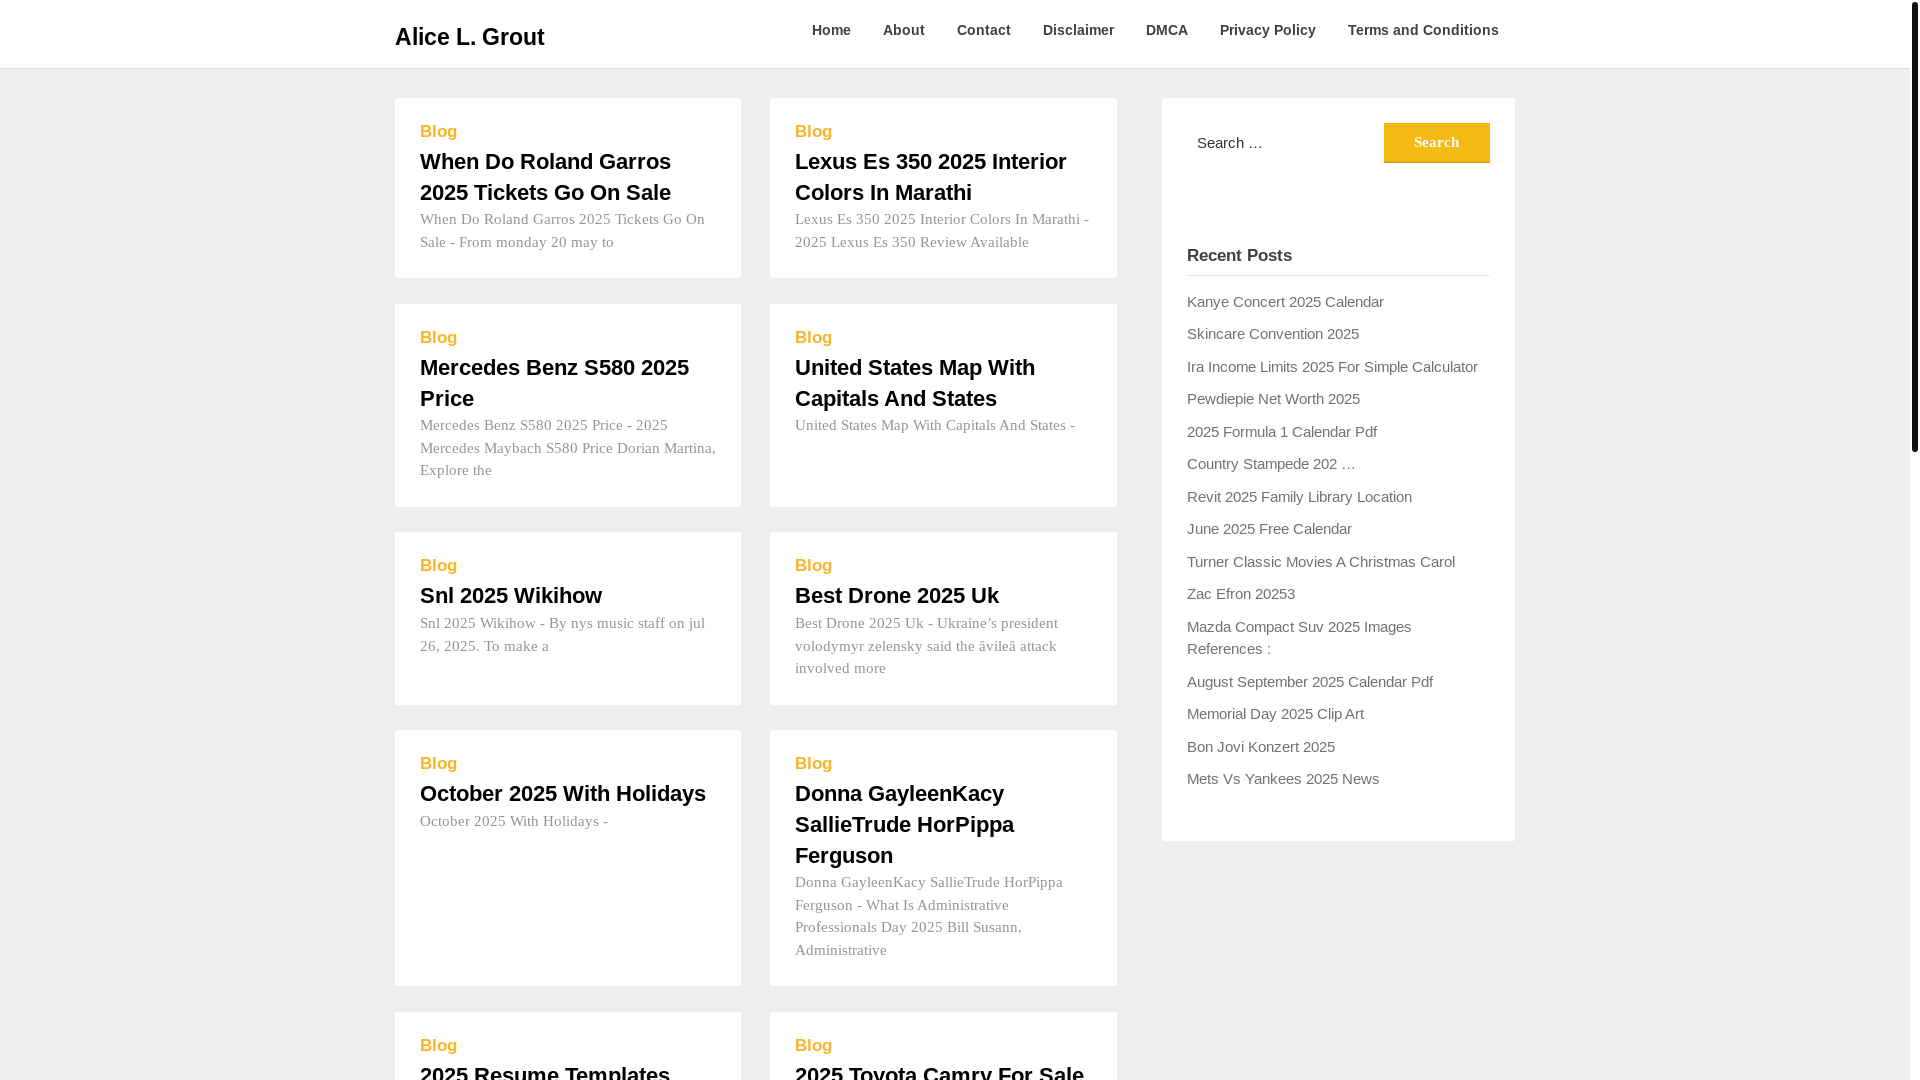Open 2025 Resume Templates post
1920x1080 pixels.
click(x=545, y=1071)
